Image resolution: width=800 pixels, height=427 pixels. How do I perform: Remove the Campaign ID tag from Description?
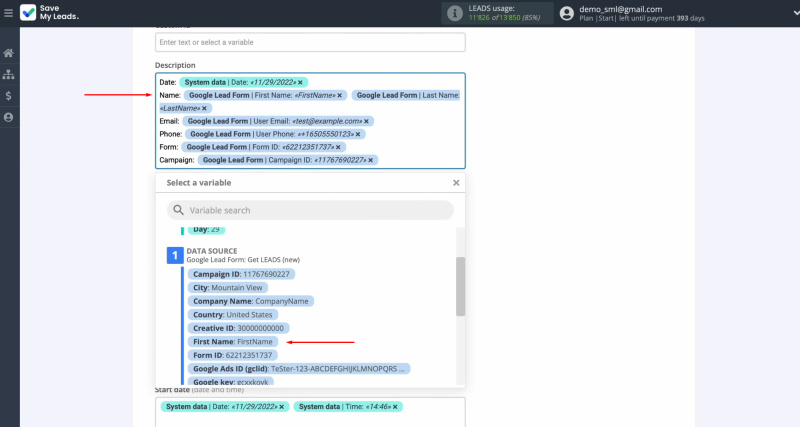coord(371,160)
